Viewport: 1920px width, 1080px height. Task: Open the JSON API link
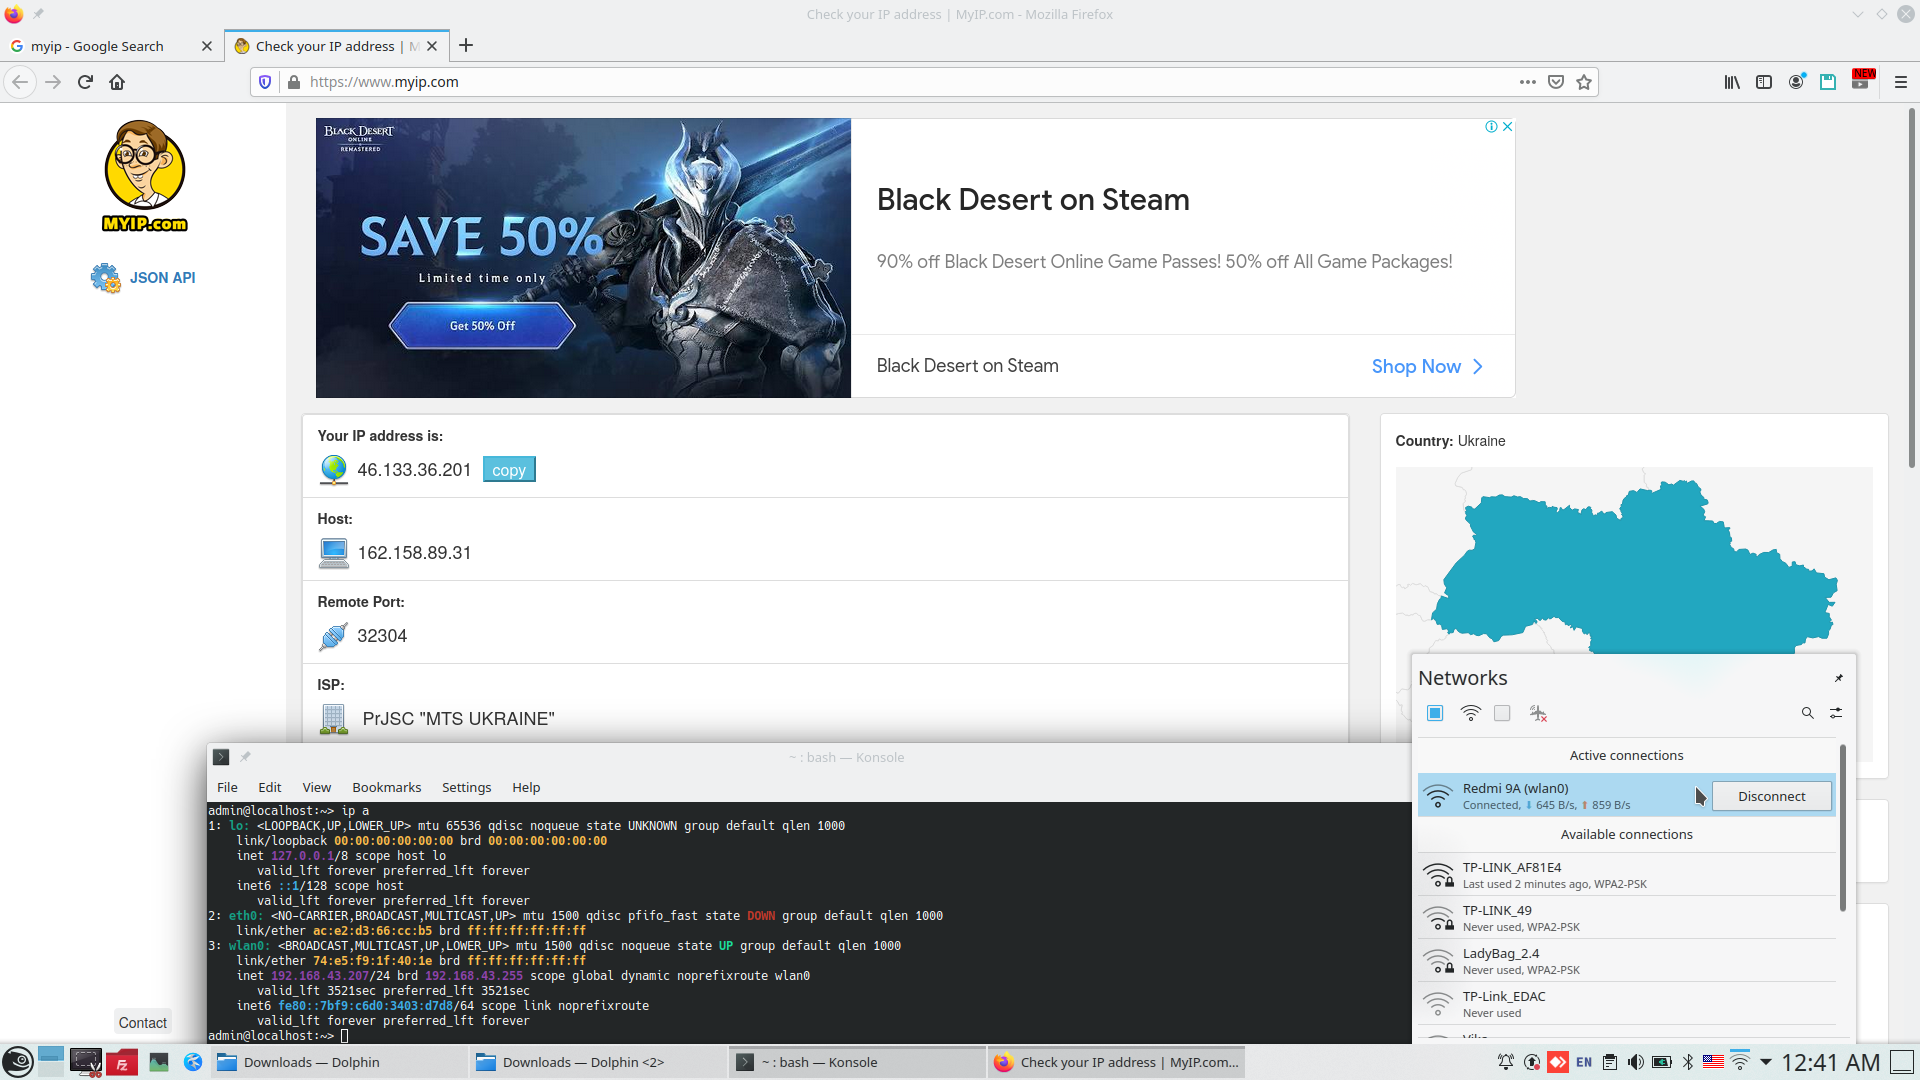coord(162,278)
